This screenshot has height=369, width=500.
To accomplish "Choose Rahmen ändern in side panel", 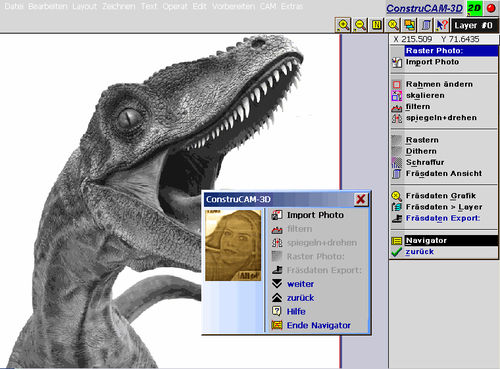I will 439,84.
